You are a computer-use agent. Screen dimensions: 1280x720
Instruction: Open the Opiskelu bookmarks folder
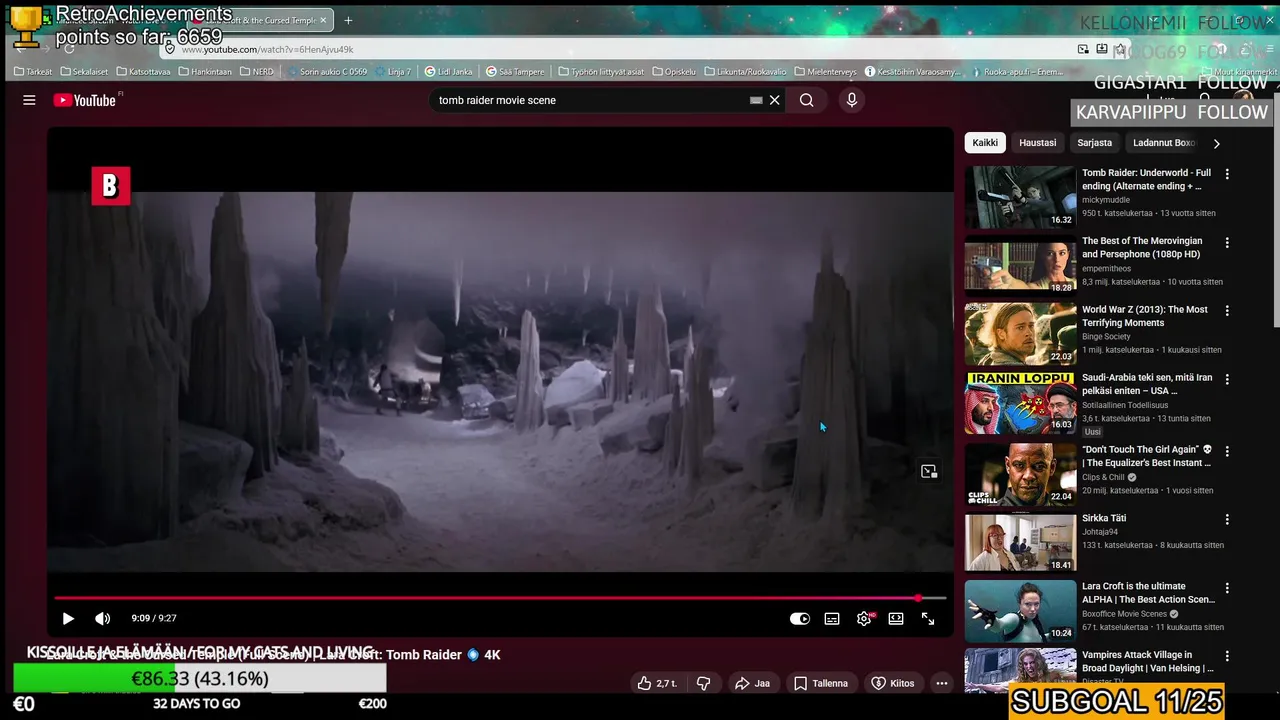pyautogui.click(x=674, y=72)
